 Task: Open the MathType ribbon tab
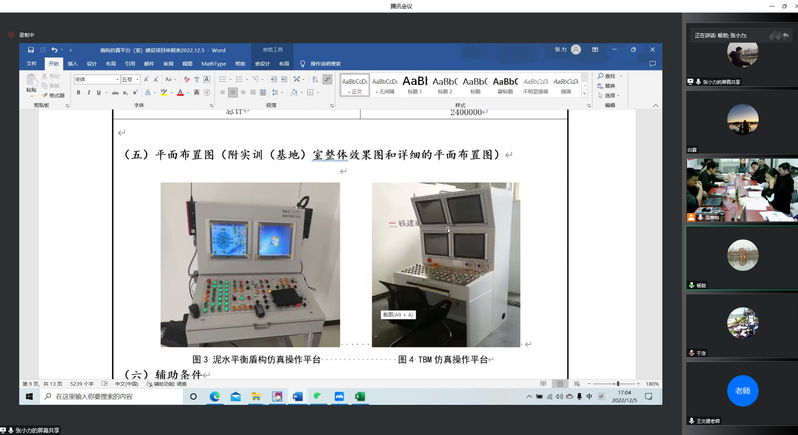[213, 63]
